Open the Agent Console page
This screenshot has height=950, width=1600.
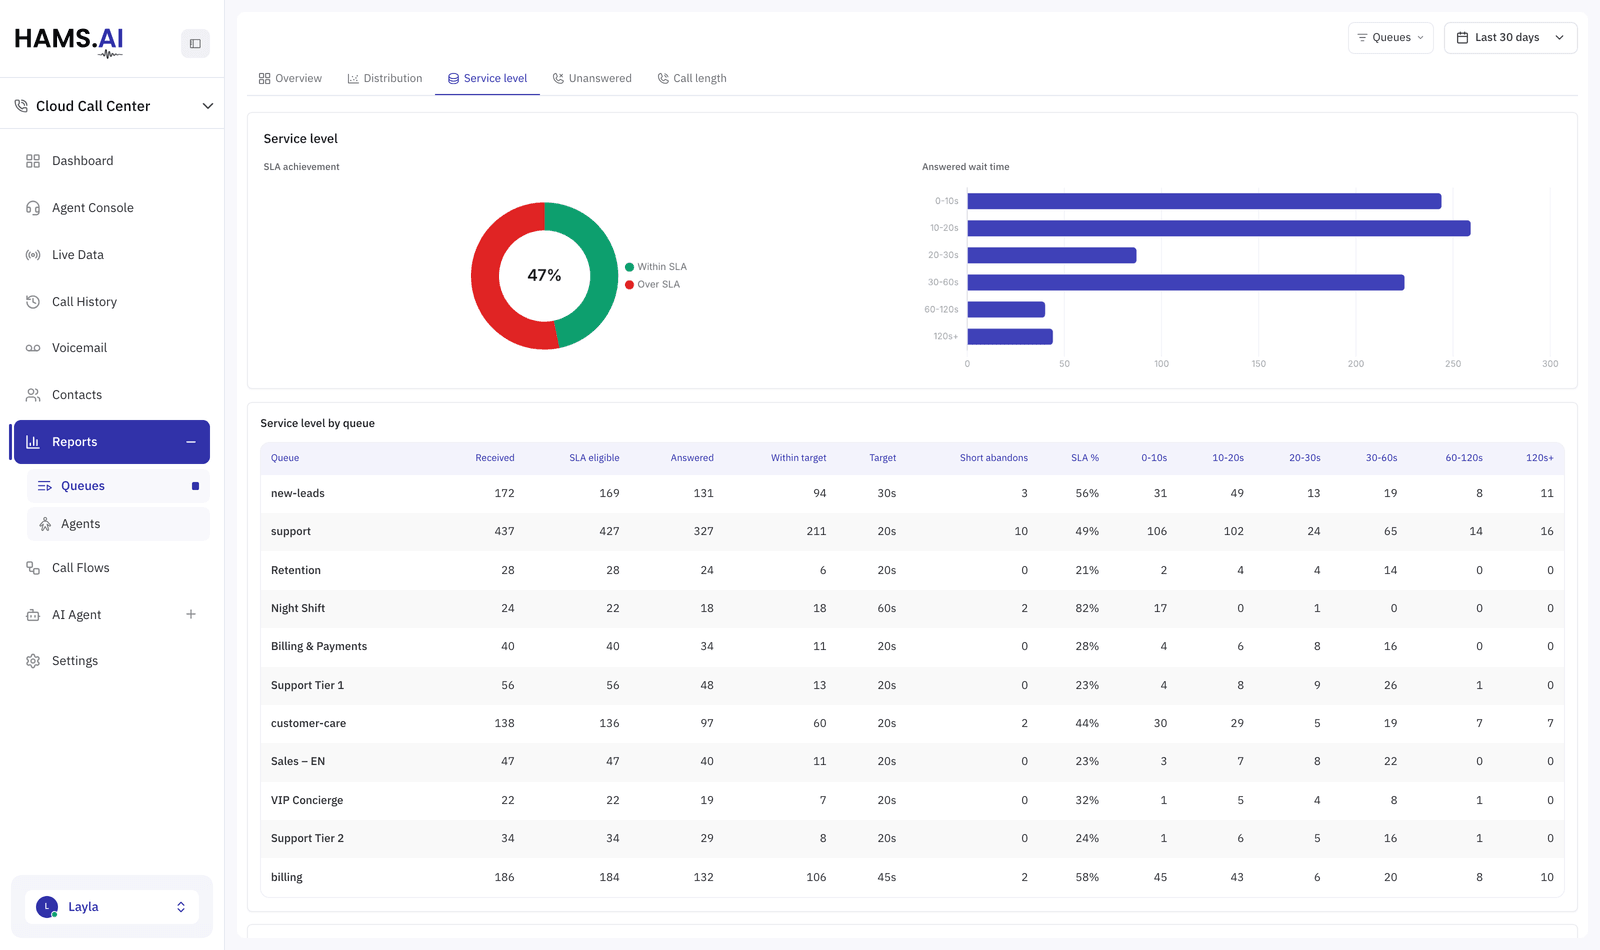pos(112,208)
